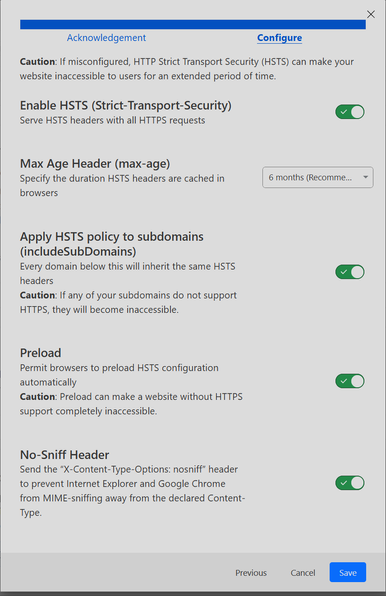The image size is (386, 596).
Task: Cancel the HSTS configuration
Action: (303, 572)
